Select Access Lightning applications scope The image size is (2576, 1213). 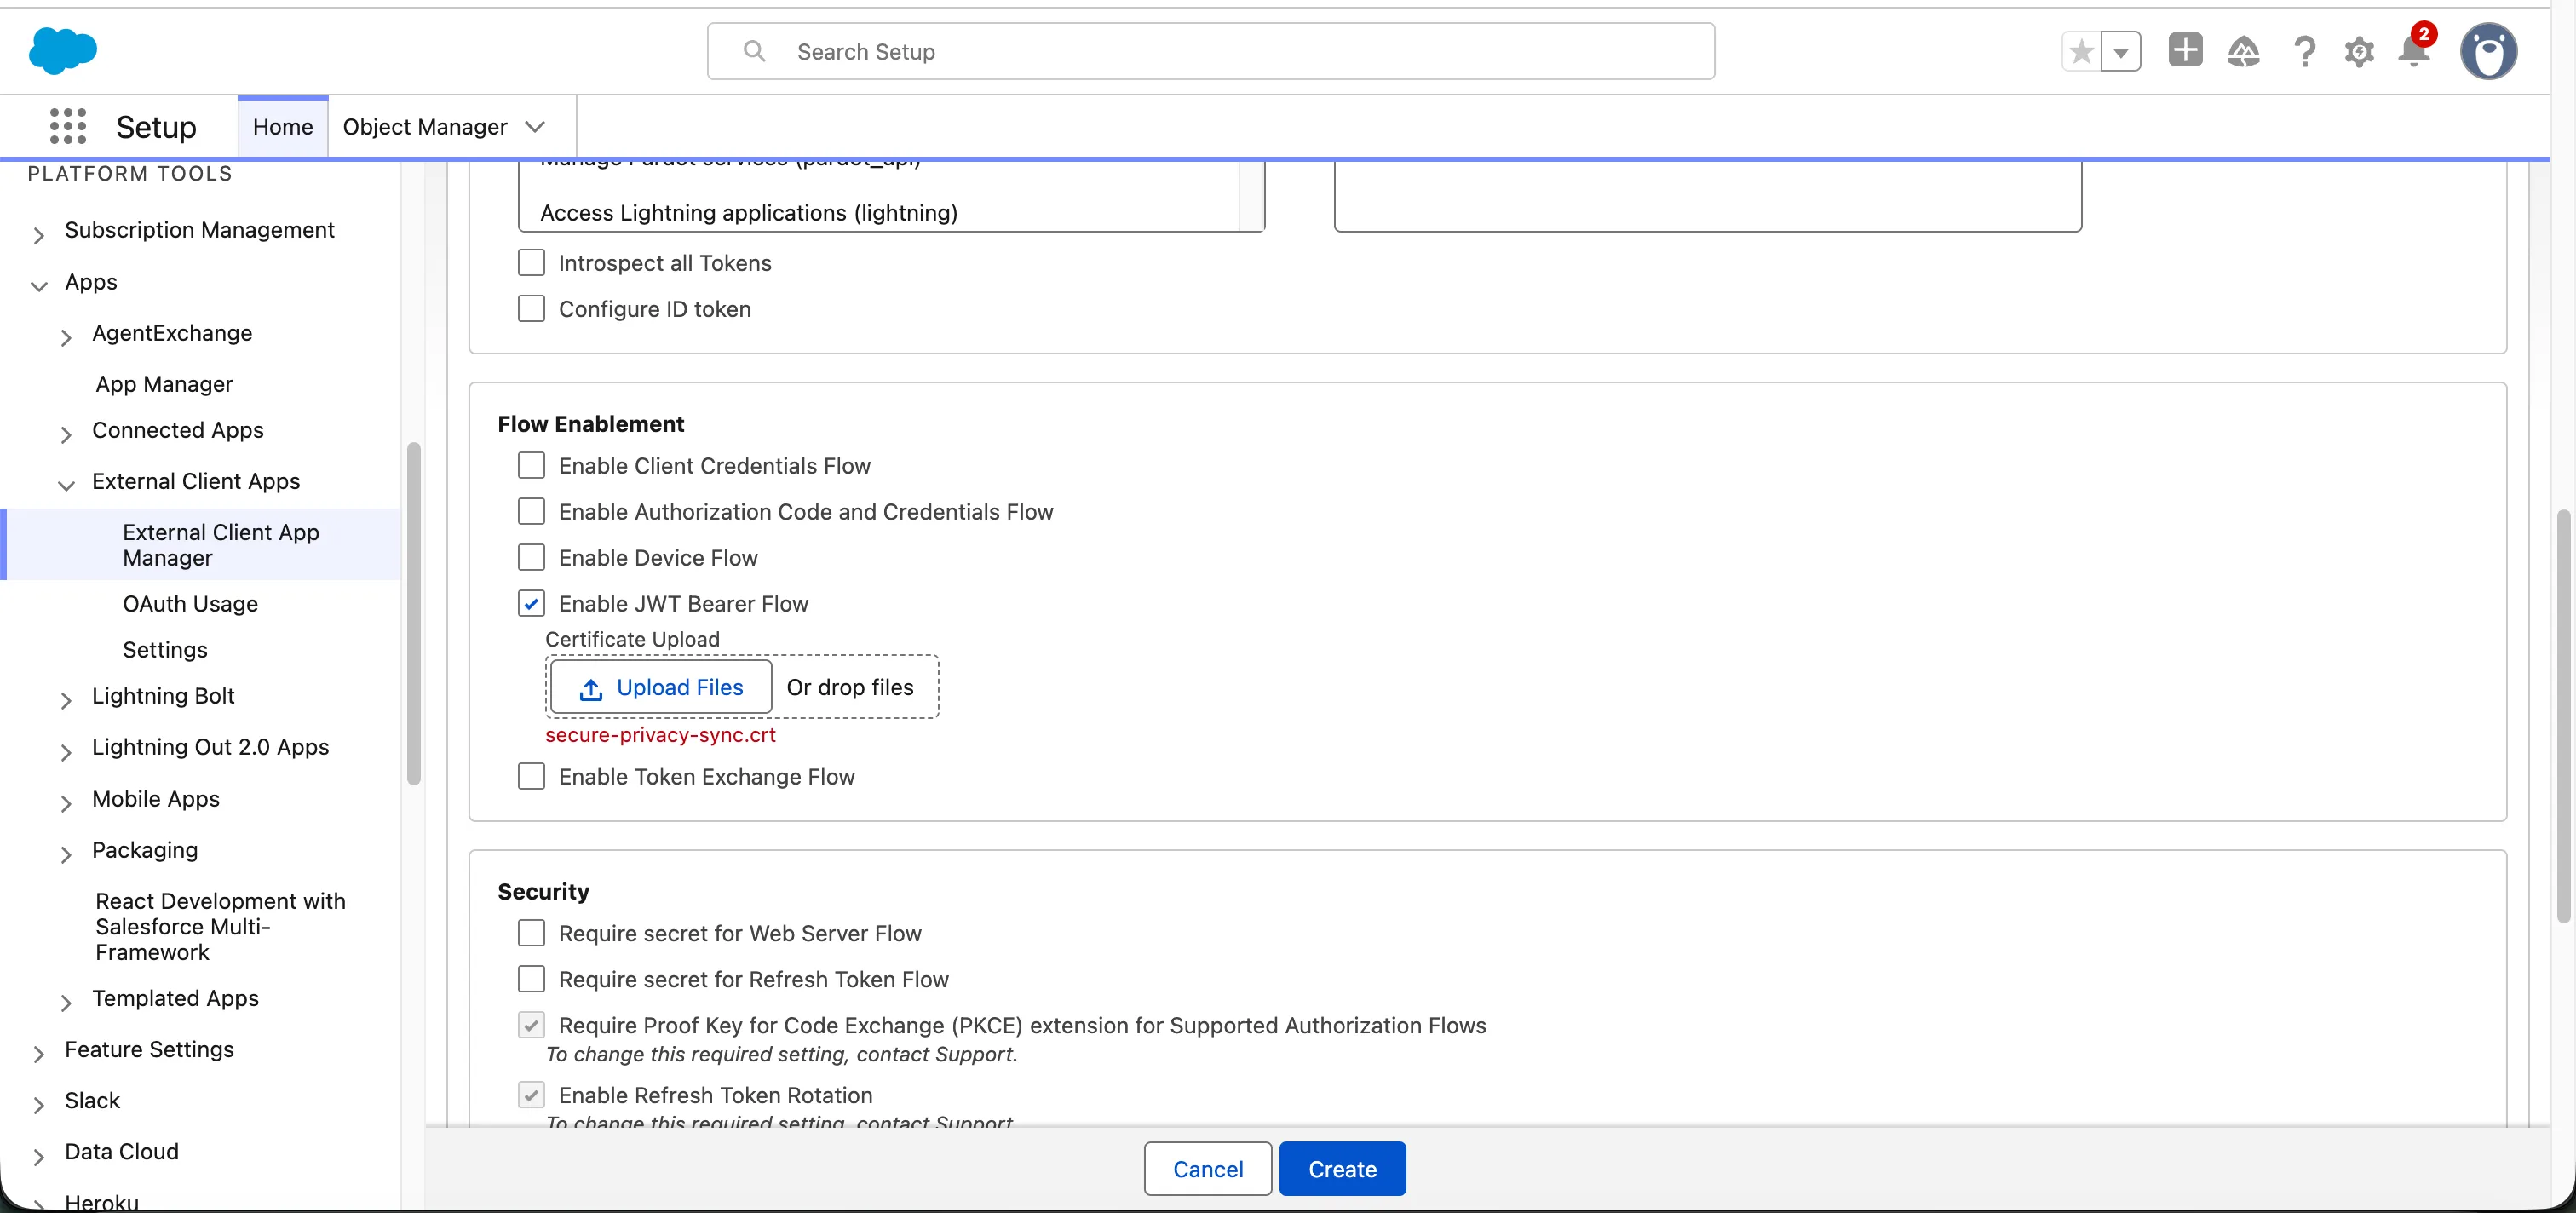pyautogui.click(x=749, y=212)
